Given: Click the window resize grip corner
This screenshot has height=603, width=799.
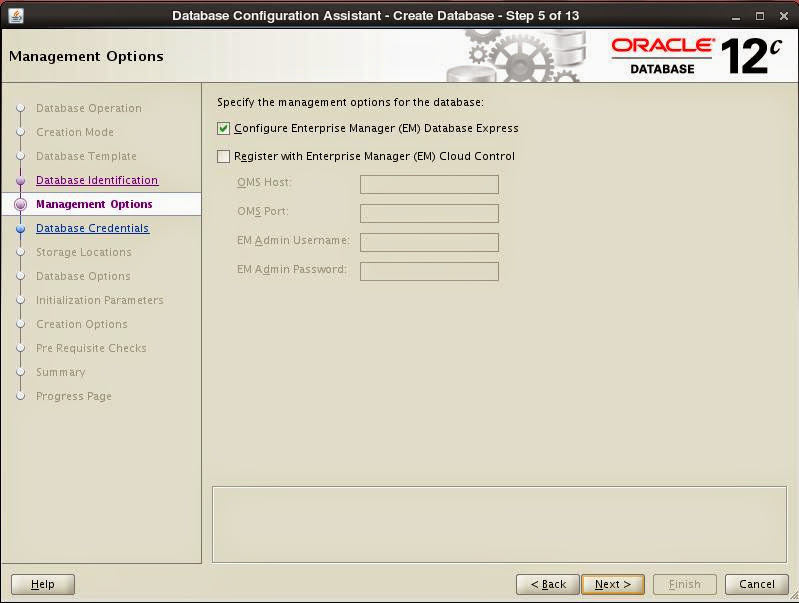Looking at the screenshot, I should point(793,597).
